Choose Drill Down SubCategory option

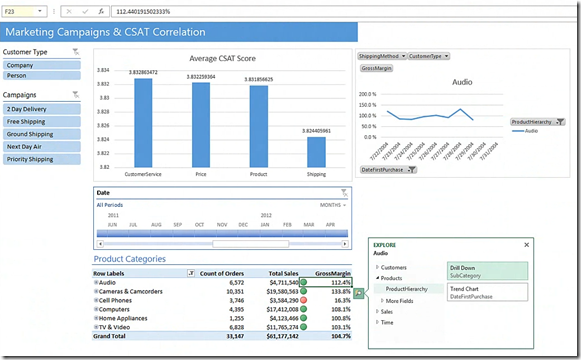(487, 271)
